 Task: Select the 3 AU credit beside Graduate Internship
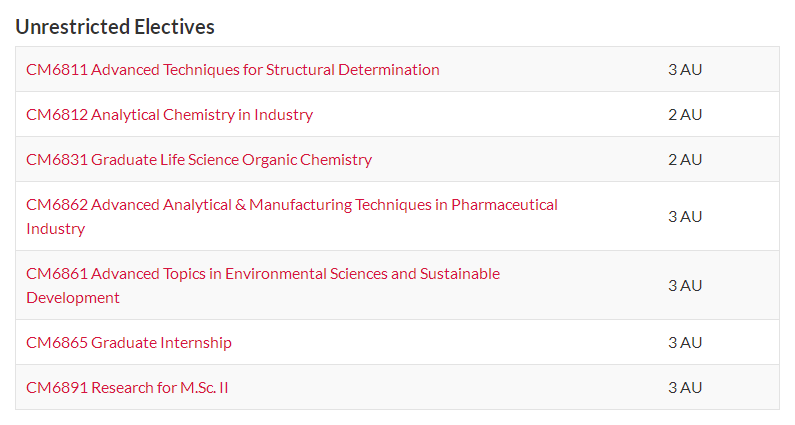pyautogui.click(x=685, y=343)
